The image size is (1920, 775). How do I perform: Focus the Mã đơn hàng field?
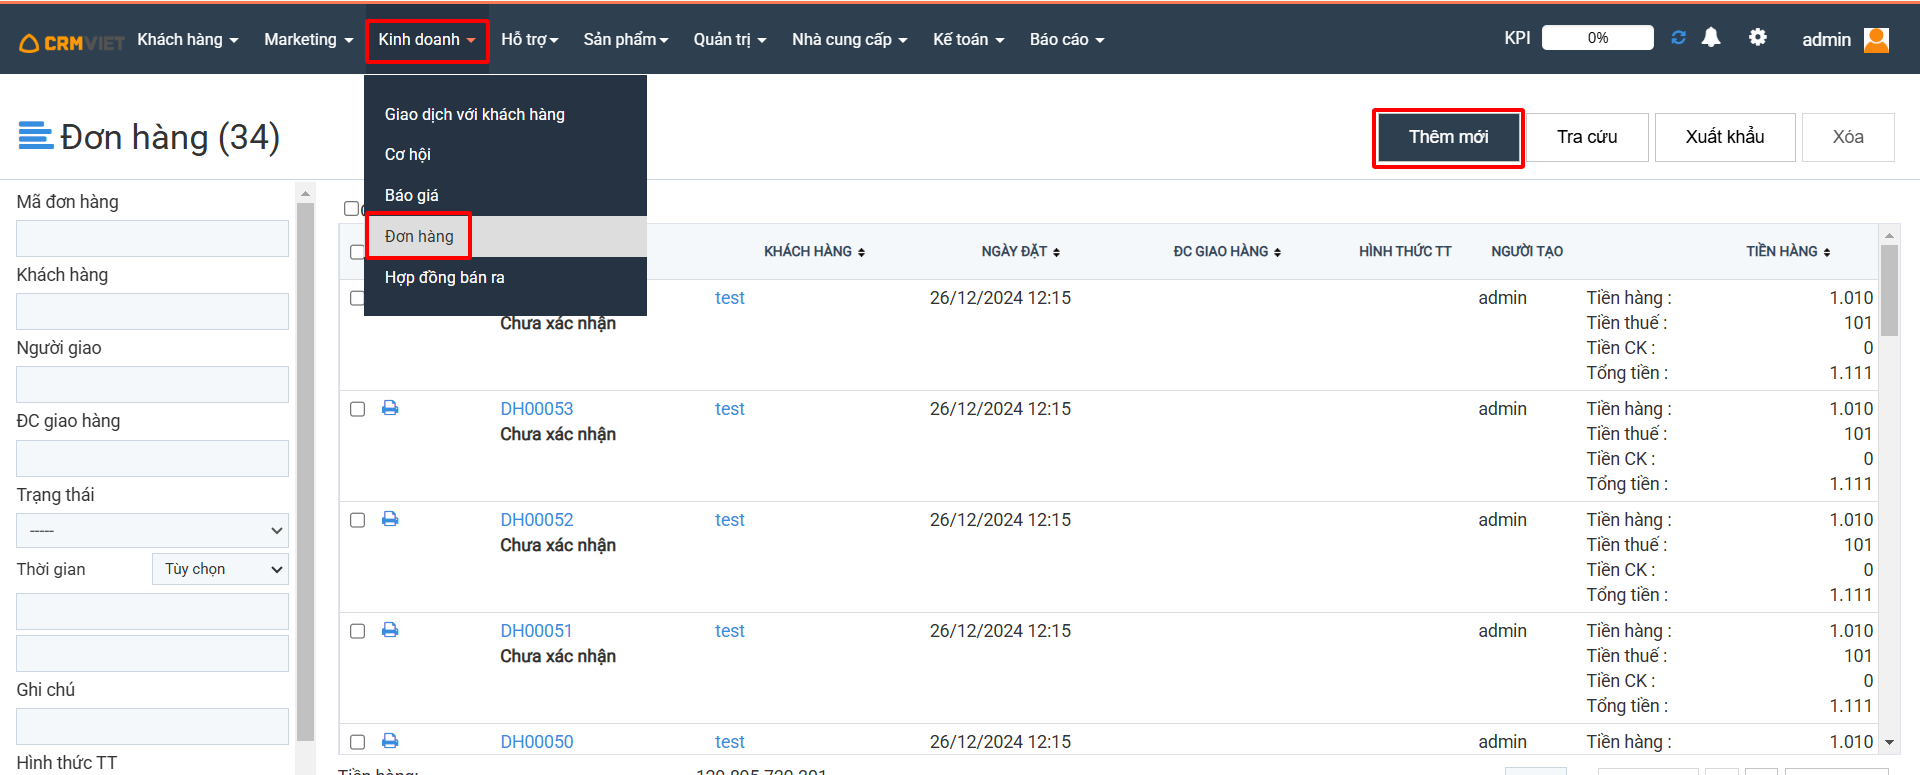(152, 239)
